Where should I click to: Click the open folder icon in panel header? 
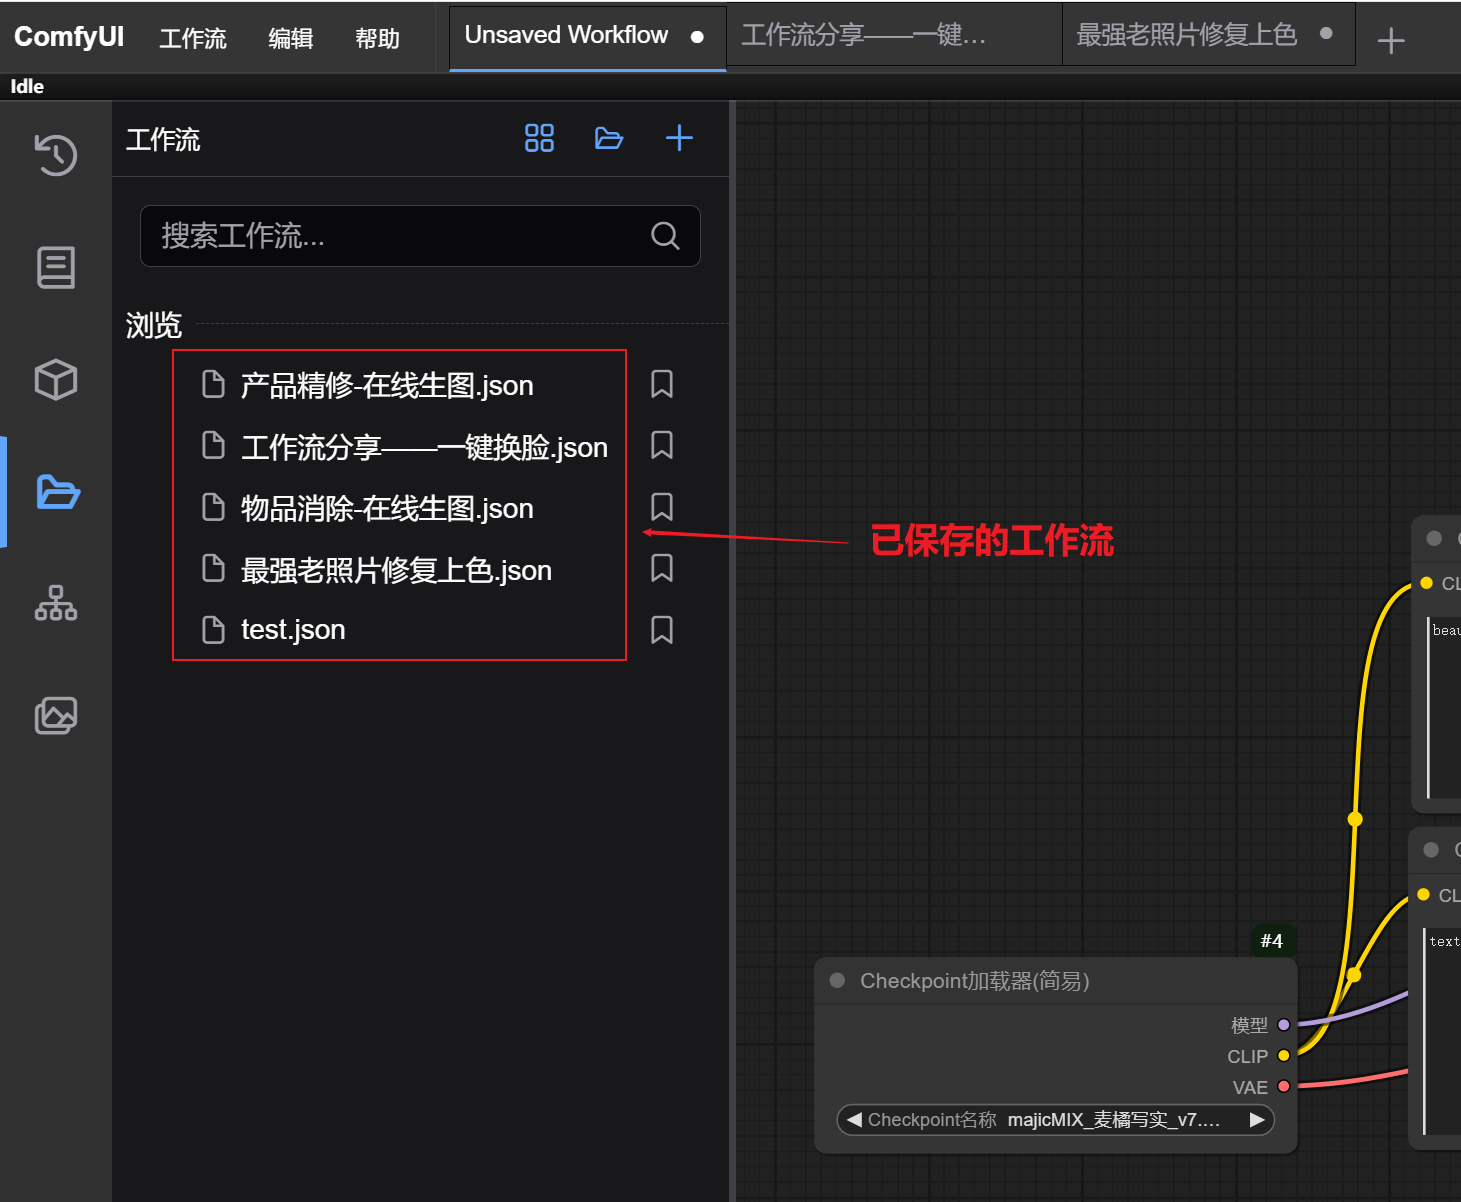coord(609,138)
